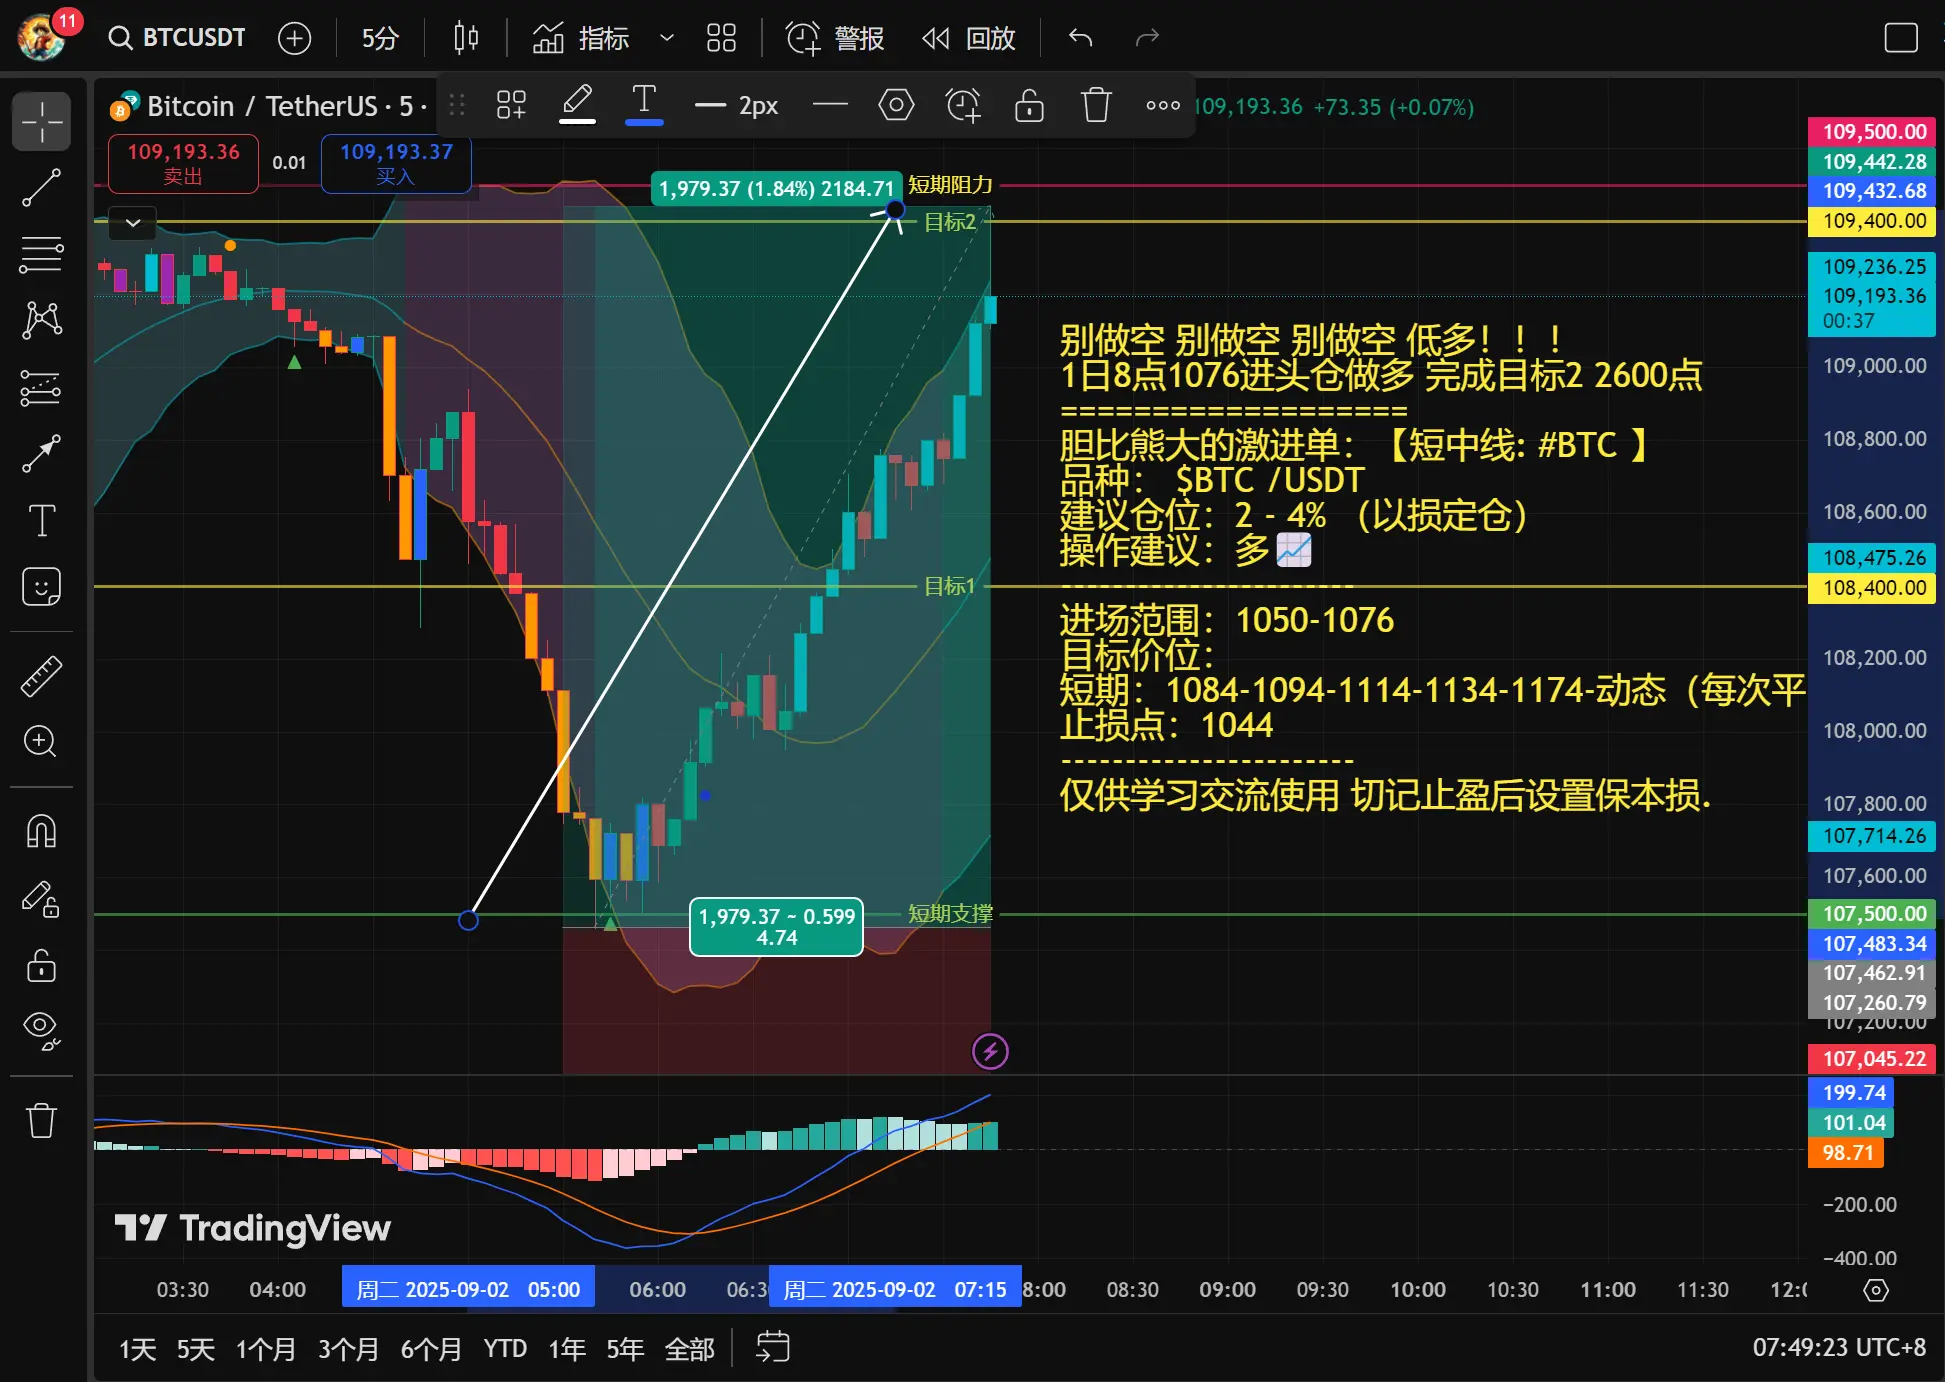The height and width of the screenshot is (1382, 1945).
Task: Select the 107,500.00 green price label
Action: click(x=1872, y=914)
